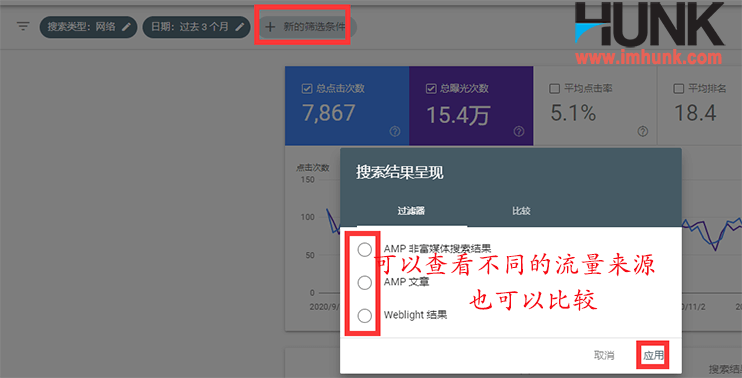Image resolution: width=742 pixels, height=378 pixels.
Task: Toggle the 总曝光次数 checkbox
Action: tap(431, 88)
